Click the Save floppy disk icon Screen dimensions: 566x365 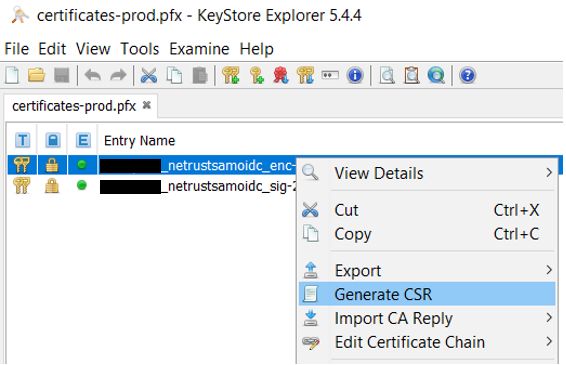pyautogui.click(x=61, y=75)
